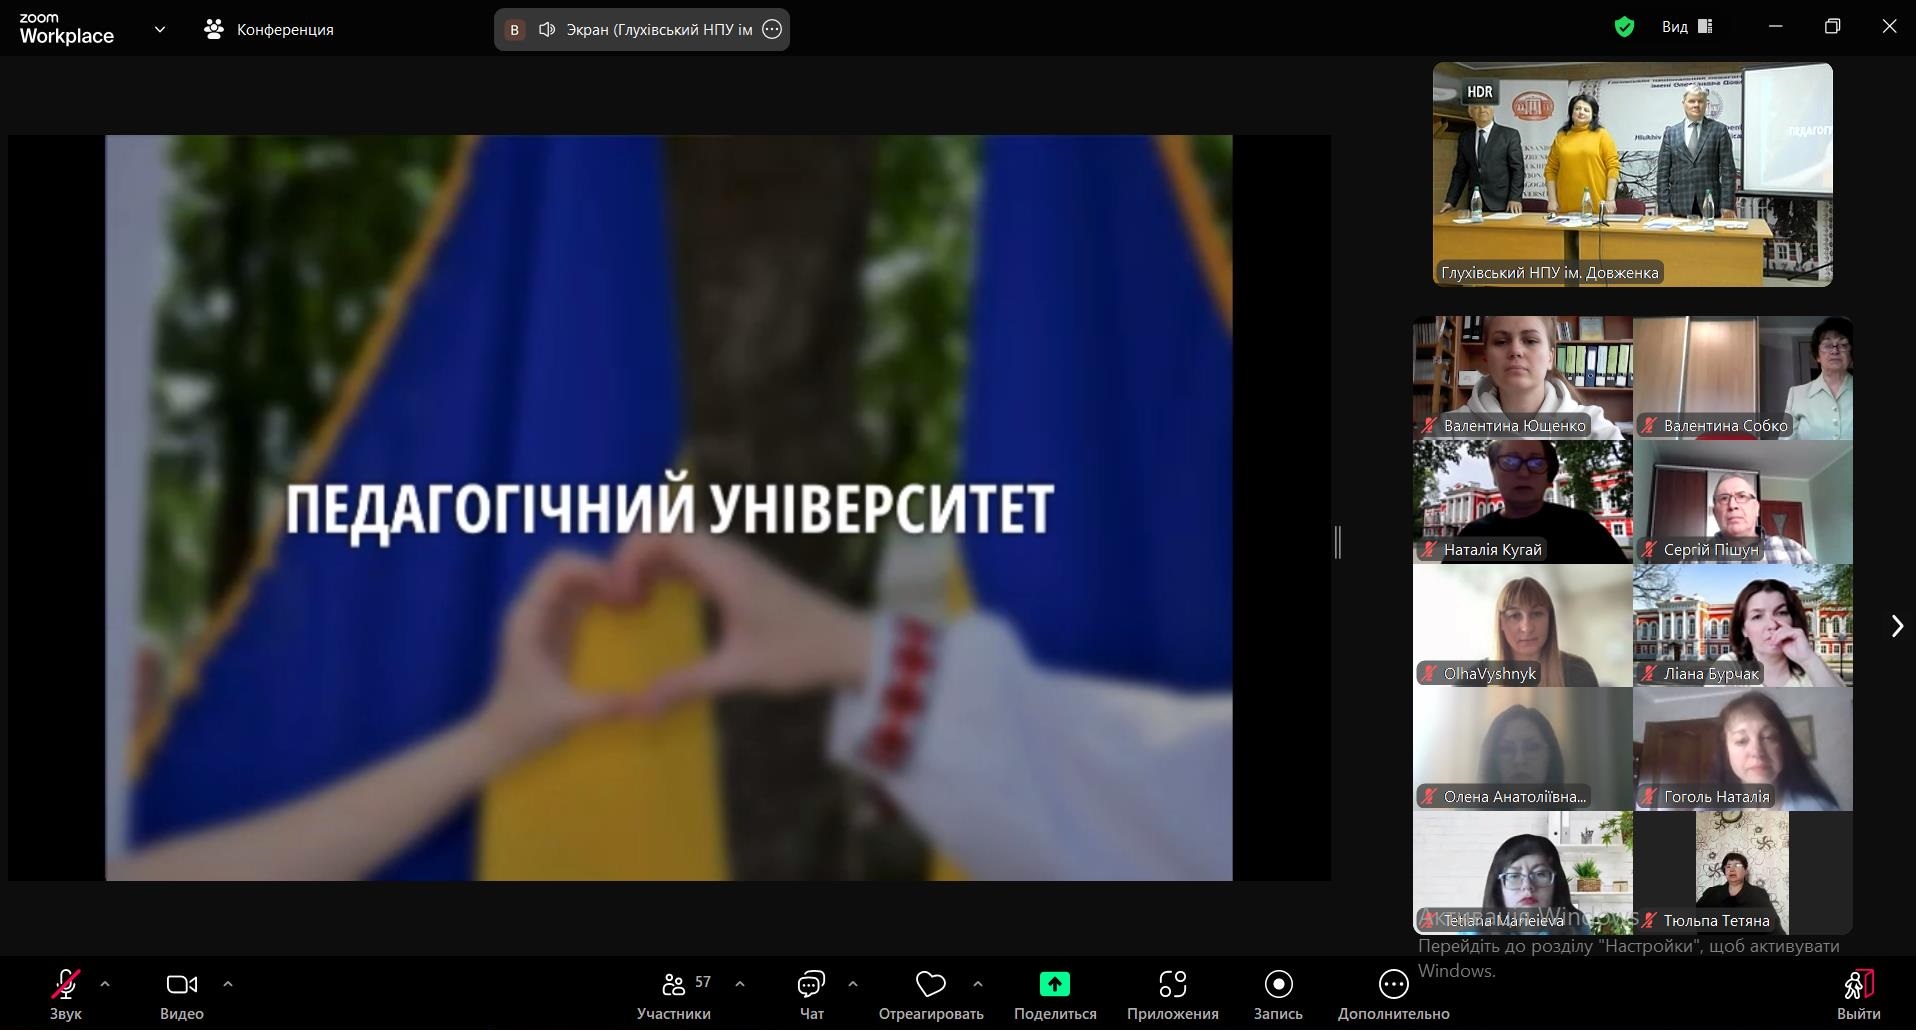
Task: Show next page of participant videos
Action: tap(1897, 626)
